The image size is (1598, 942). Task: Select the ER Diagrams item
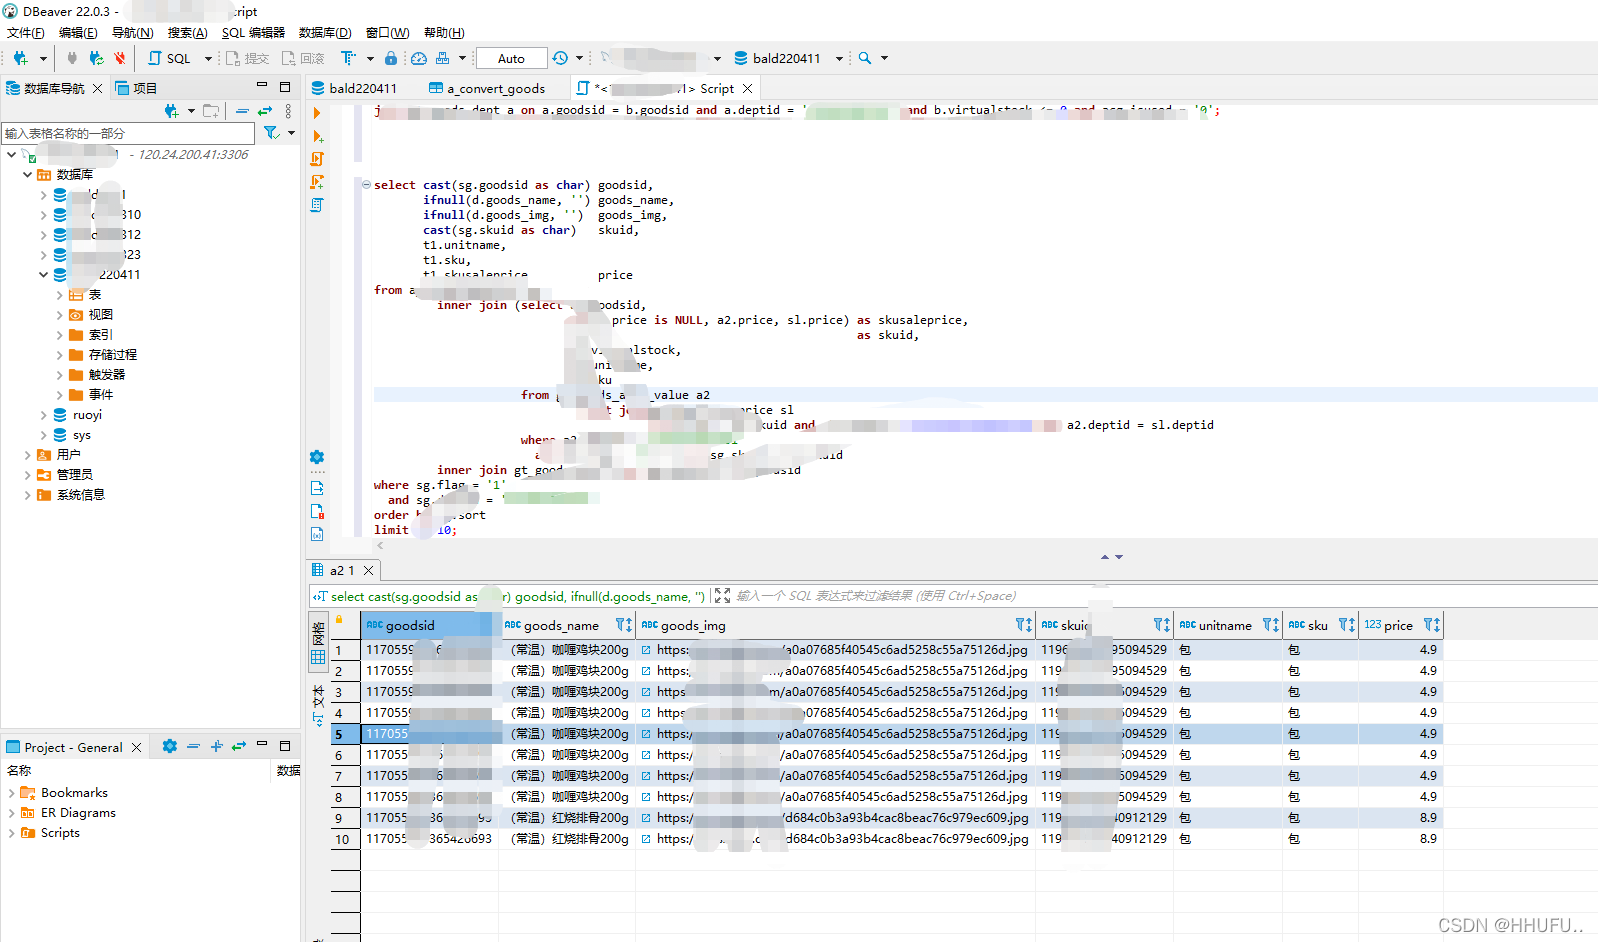pyautogui.click(x=68, y=813)
